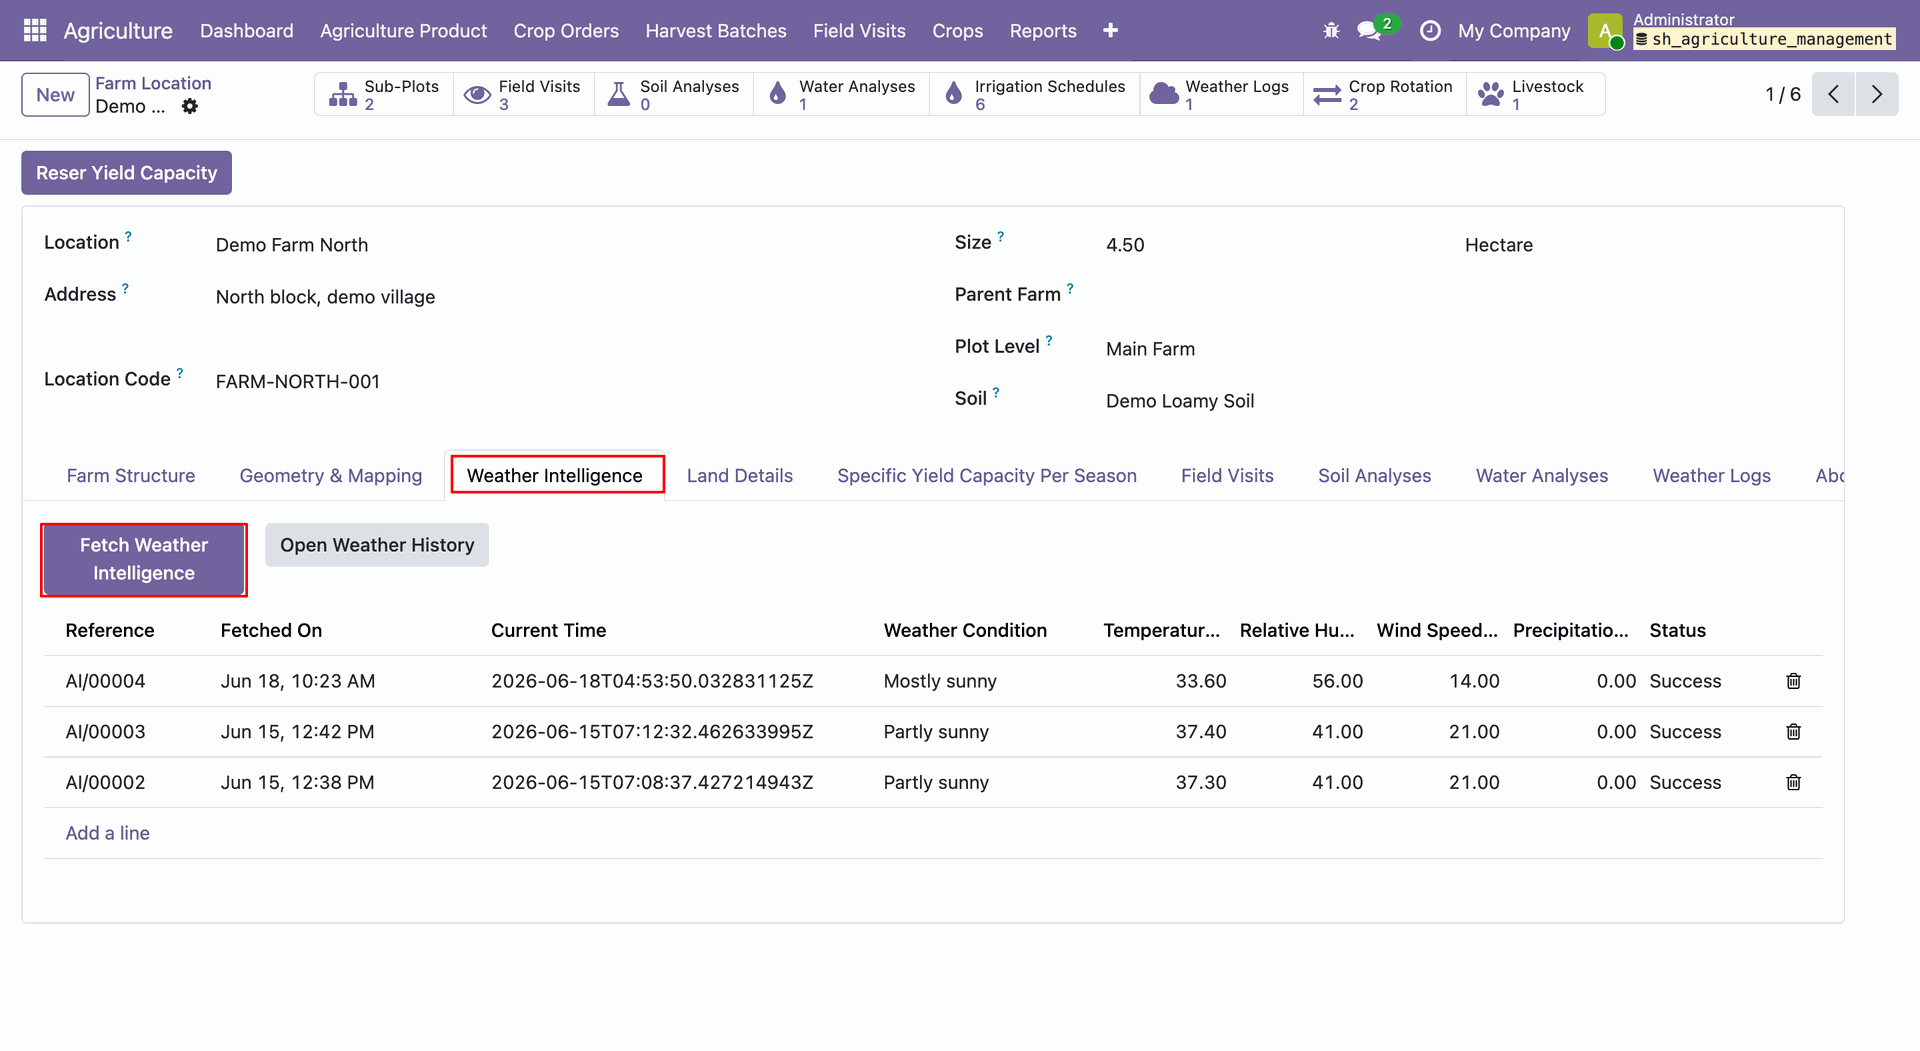Open the activities clock icon
The width and height of the screenshot is (1920, 1051).
click(1430, 31)
